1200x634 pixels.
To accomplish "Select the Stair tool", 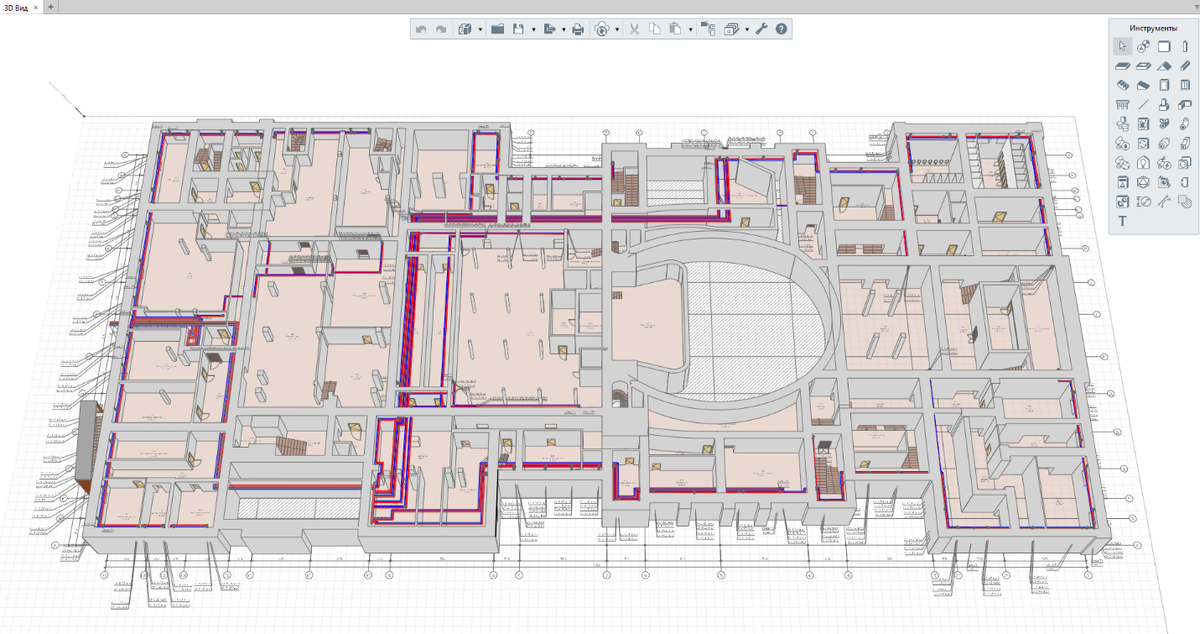I will coord(1122,84).
